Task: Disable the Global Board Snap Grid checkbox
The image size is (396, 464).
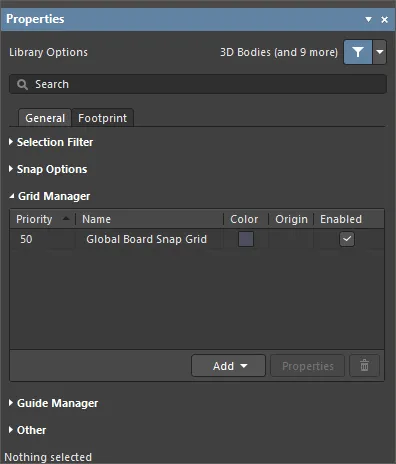Action: tap(347, 239)
